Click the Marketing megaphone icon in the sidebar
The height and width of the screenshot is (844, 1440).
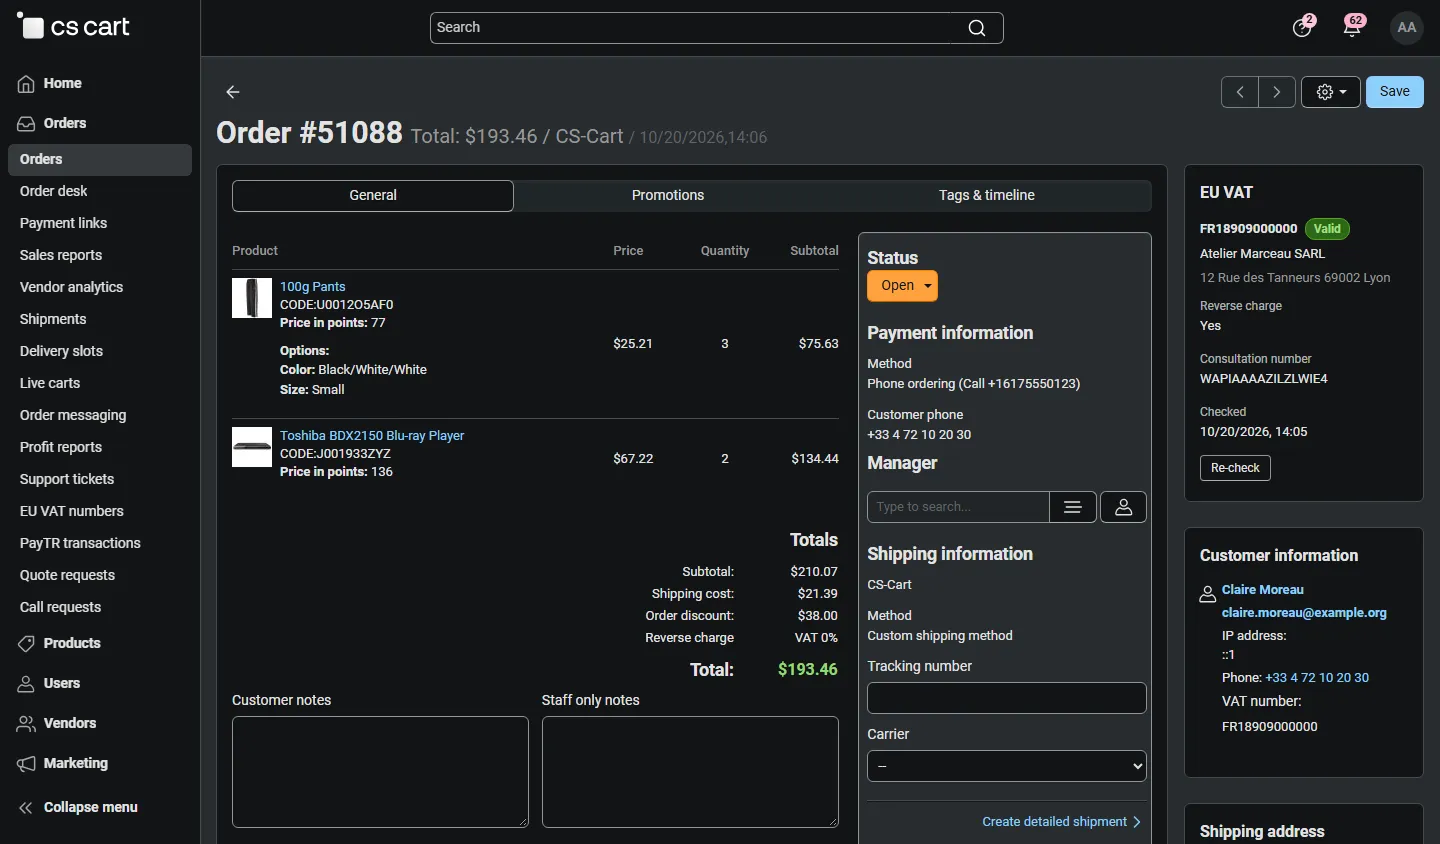[26, 764]
